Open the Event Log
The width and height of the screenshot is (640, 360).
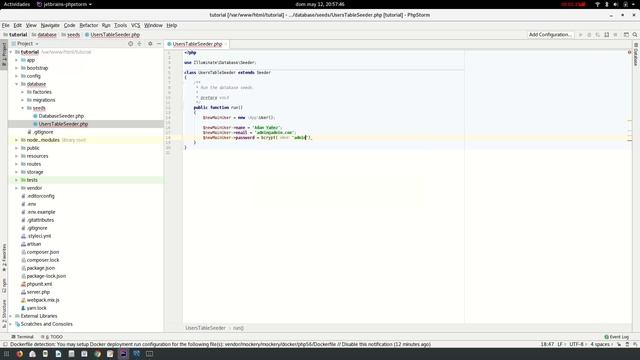616,337
